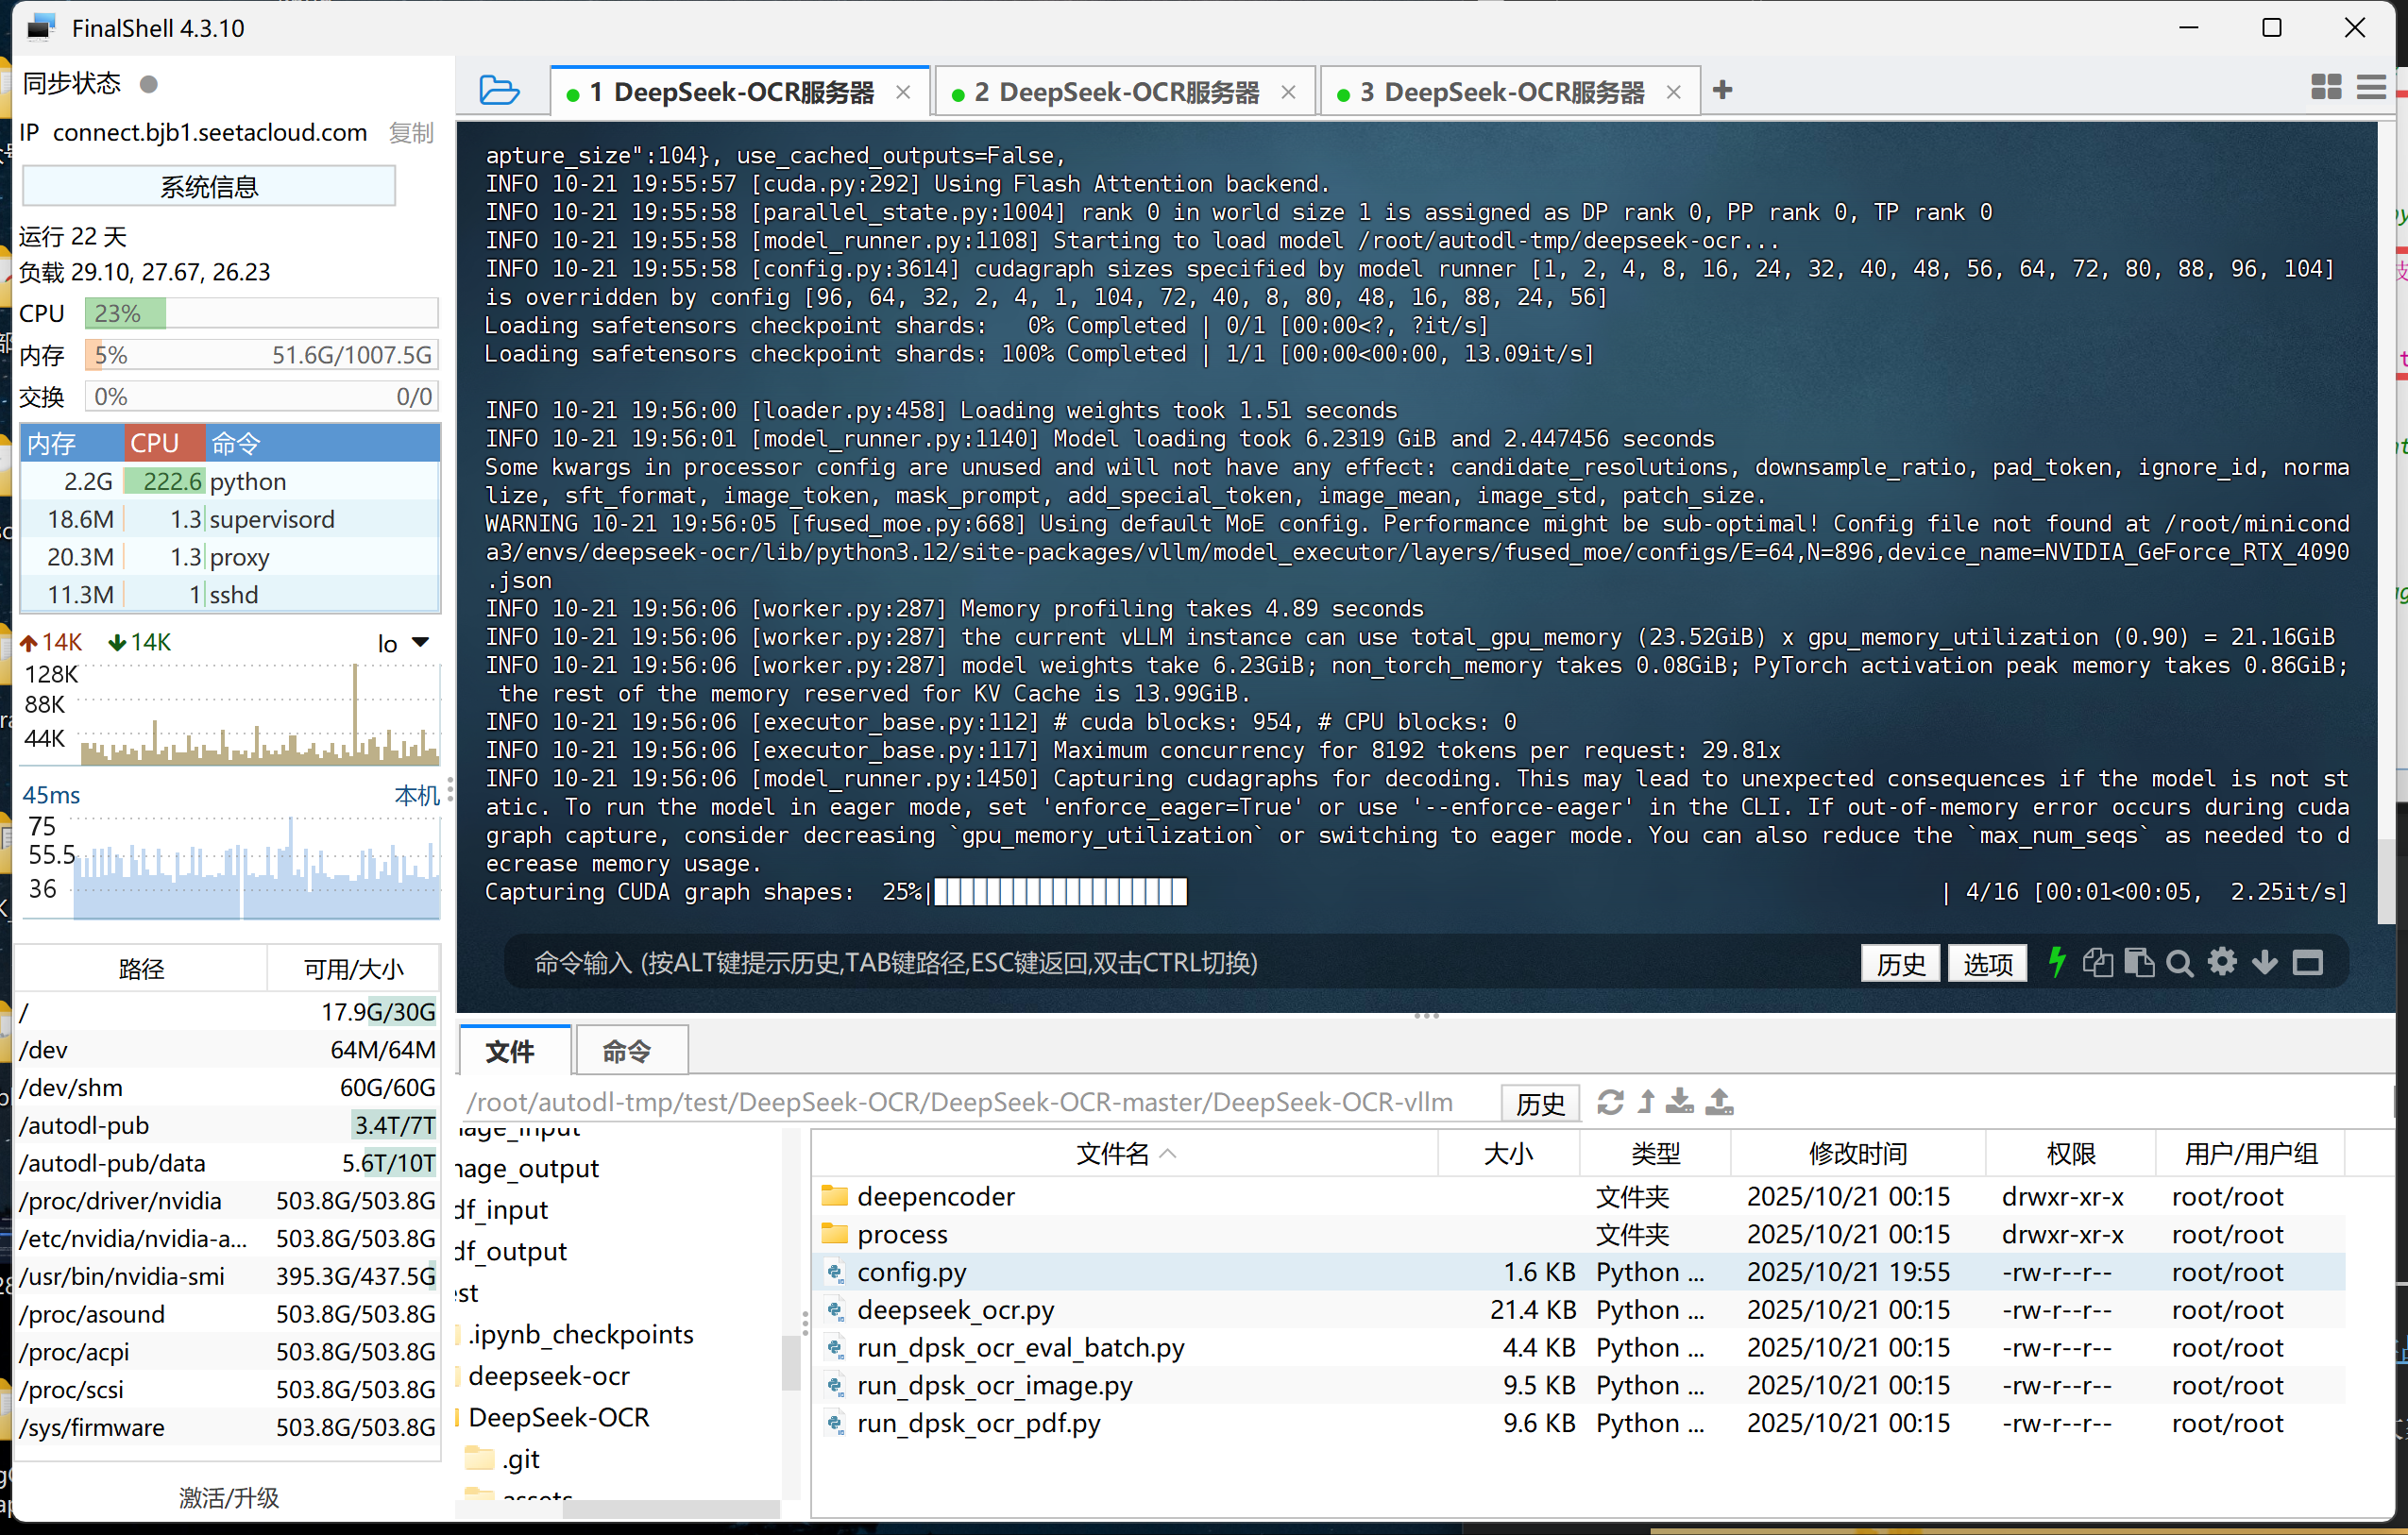
Task: Click the magnifier search icon in the terminal toolbar
Action: point(2180,963)
